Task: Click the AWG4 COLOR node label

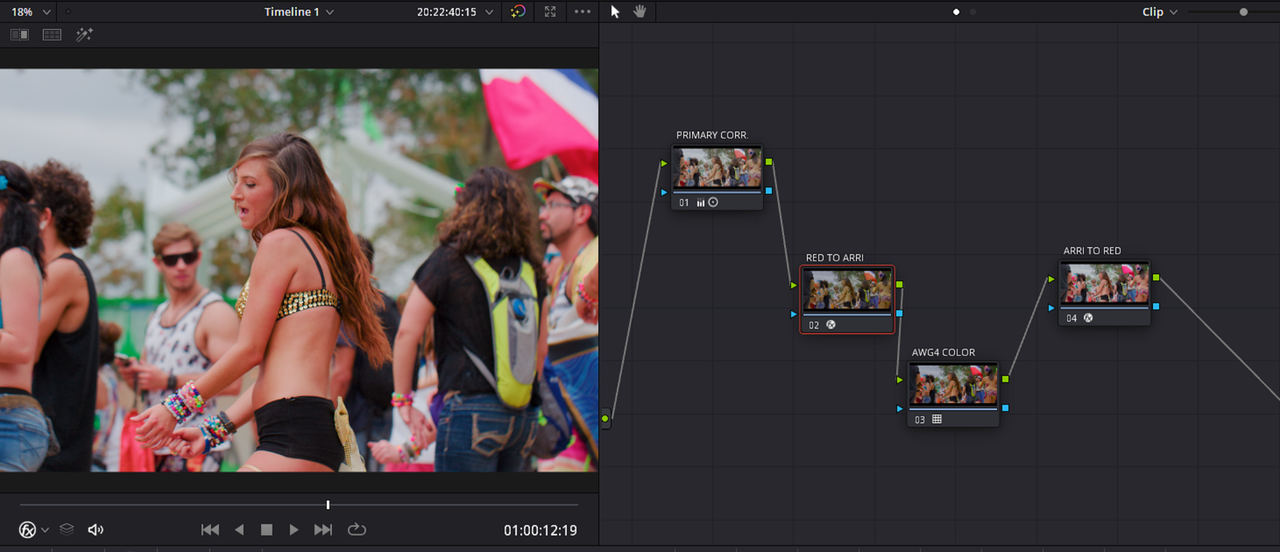Action: point(944,352)
